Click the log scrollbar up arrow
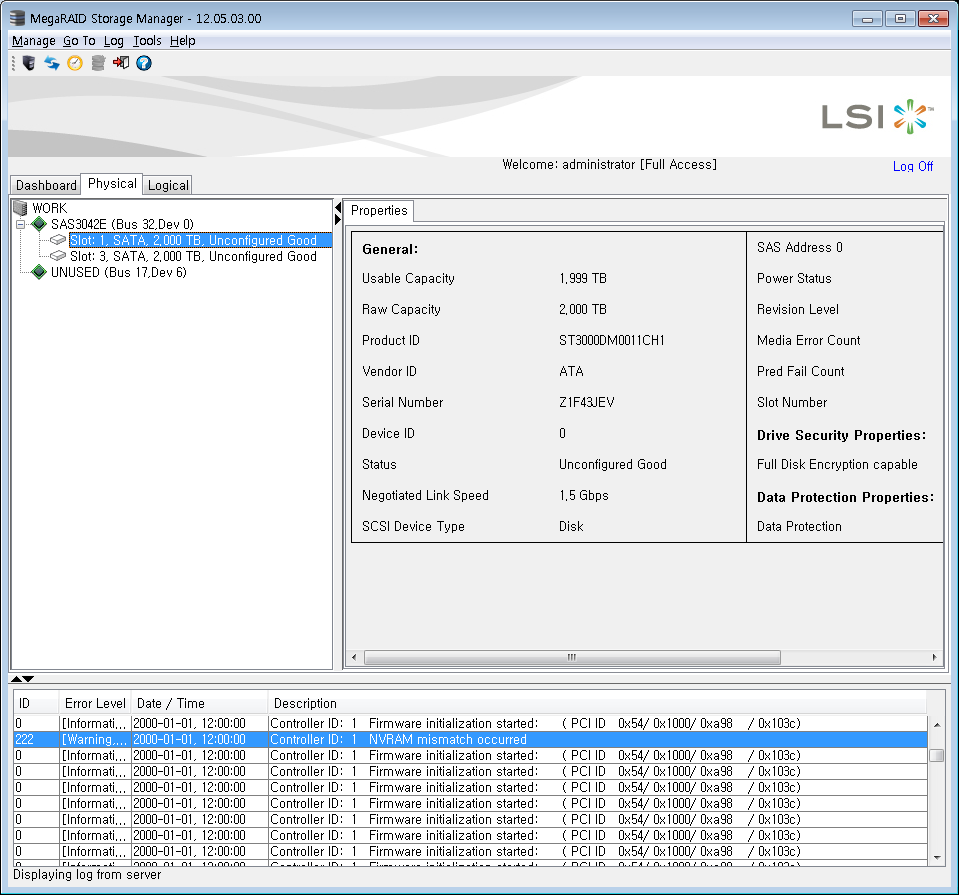 [936, 724]
